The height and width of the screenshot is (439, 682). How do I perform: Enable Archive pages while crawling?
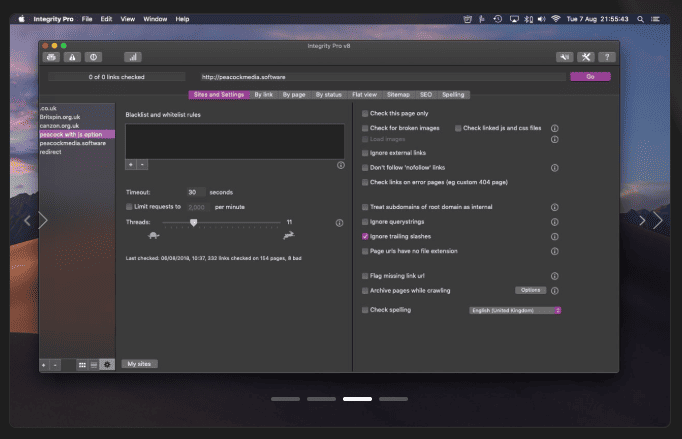click(365, 291)
